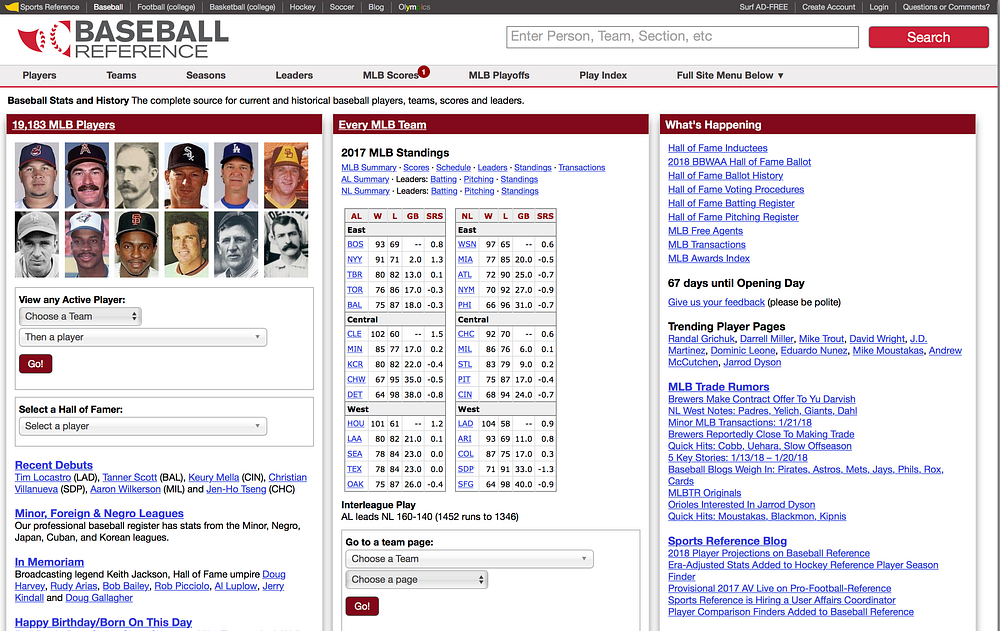Image resolution: width=1000 pixels, height=631 pixels.
Task: Open the NYY team link
Action: pyautogui.click(x=355, y=260)
